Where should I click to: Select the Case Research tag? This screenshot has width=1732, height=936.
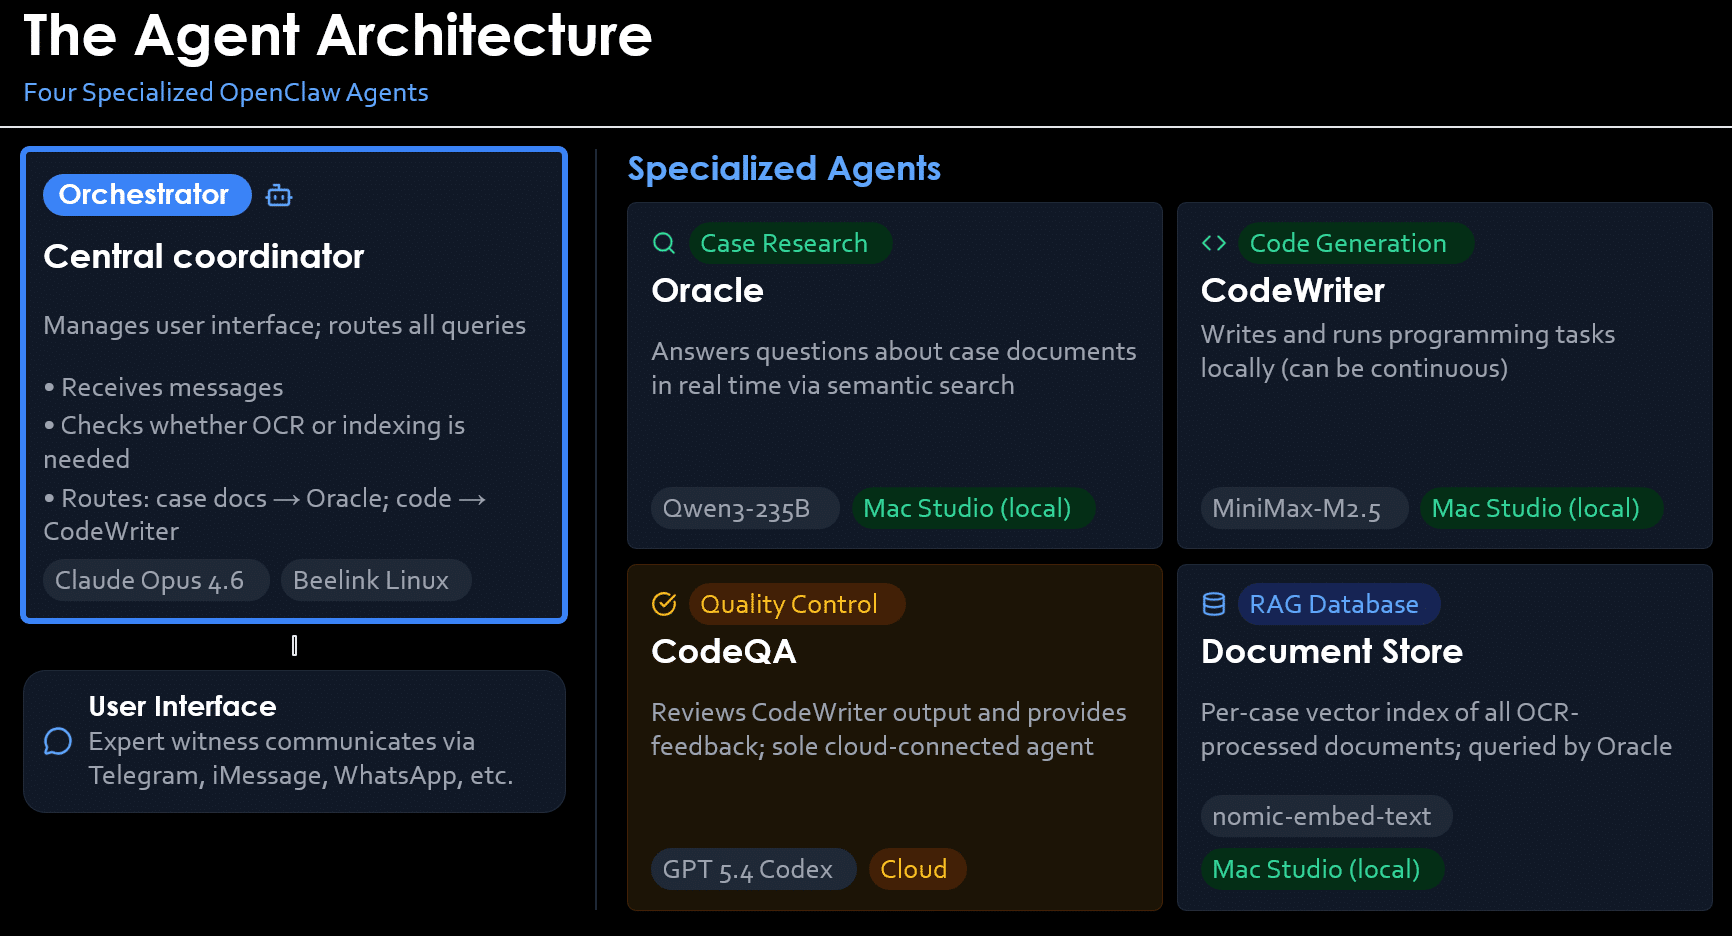(x=790, y=243)
